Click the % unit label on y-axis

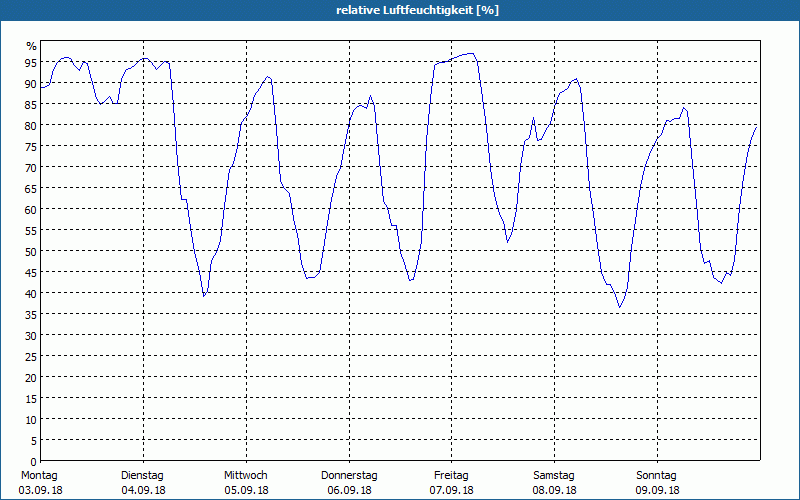click(x=32, y=46)
